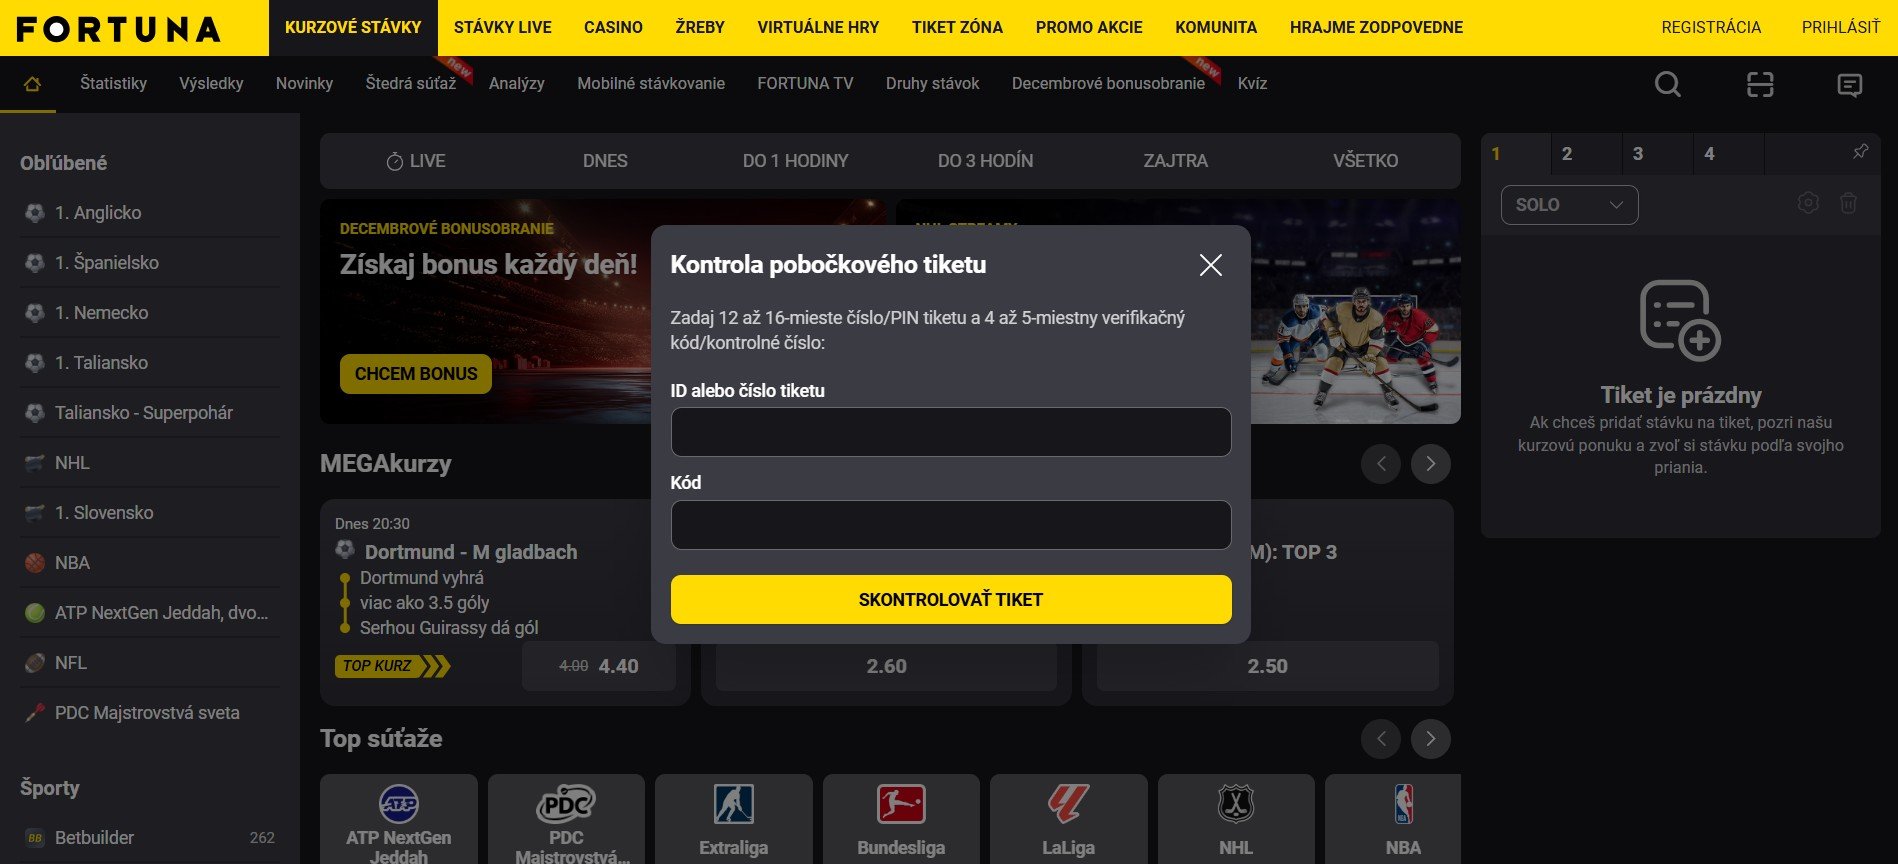Click SKONTROLOVAŤ TIKET button
The height and width of the screenshot is (864, 1898).
951,599
